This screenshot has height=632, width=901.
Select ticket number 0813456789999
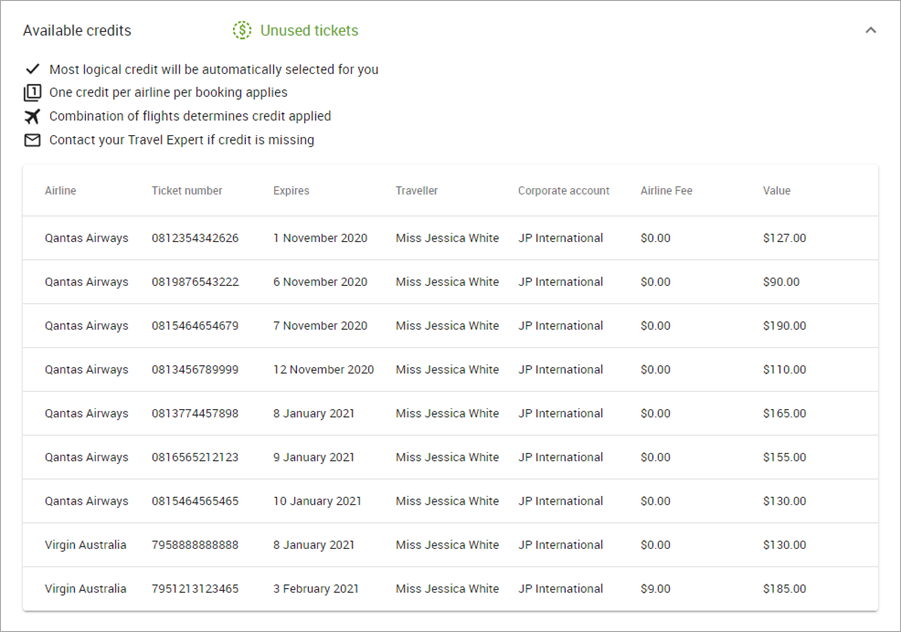pyautogui.click(x=195, y=369)
